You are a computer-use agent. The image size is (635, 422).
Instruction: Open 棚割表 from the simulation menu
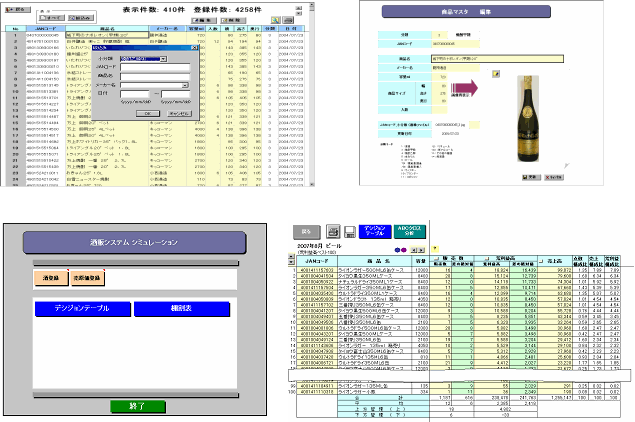pos(182,309)
